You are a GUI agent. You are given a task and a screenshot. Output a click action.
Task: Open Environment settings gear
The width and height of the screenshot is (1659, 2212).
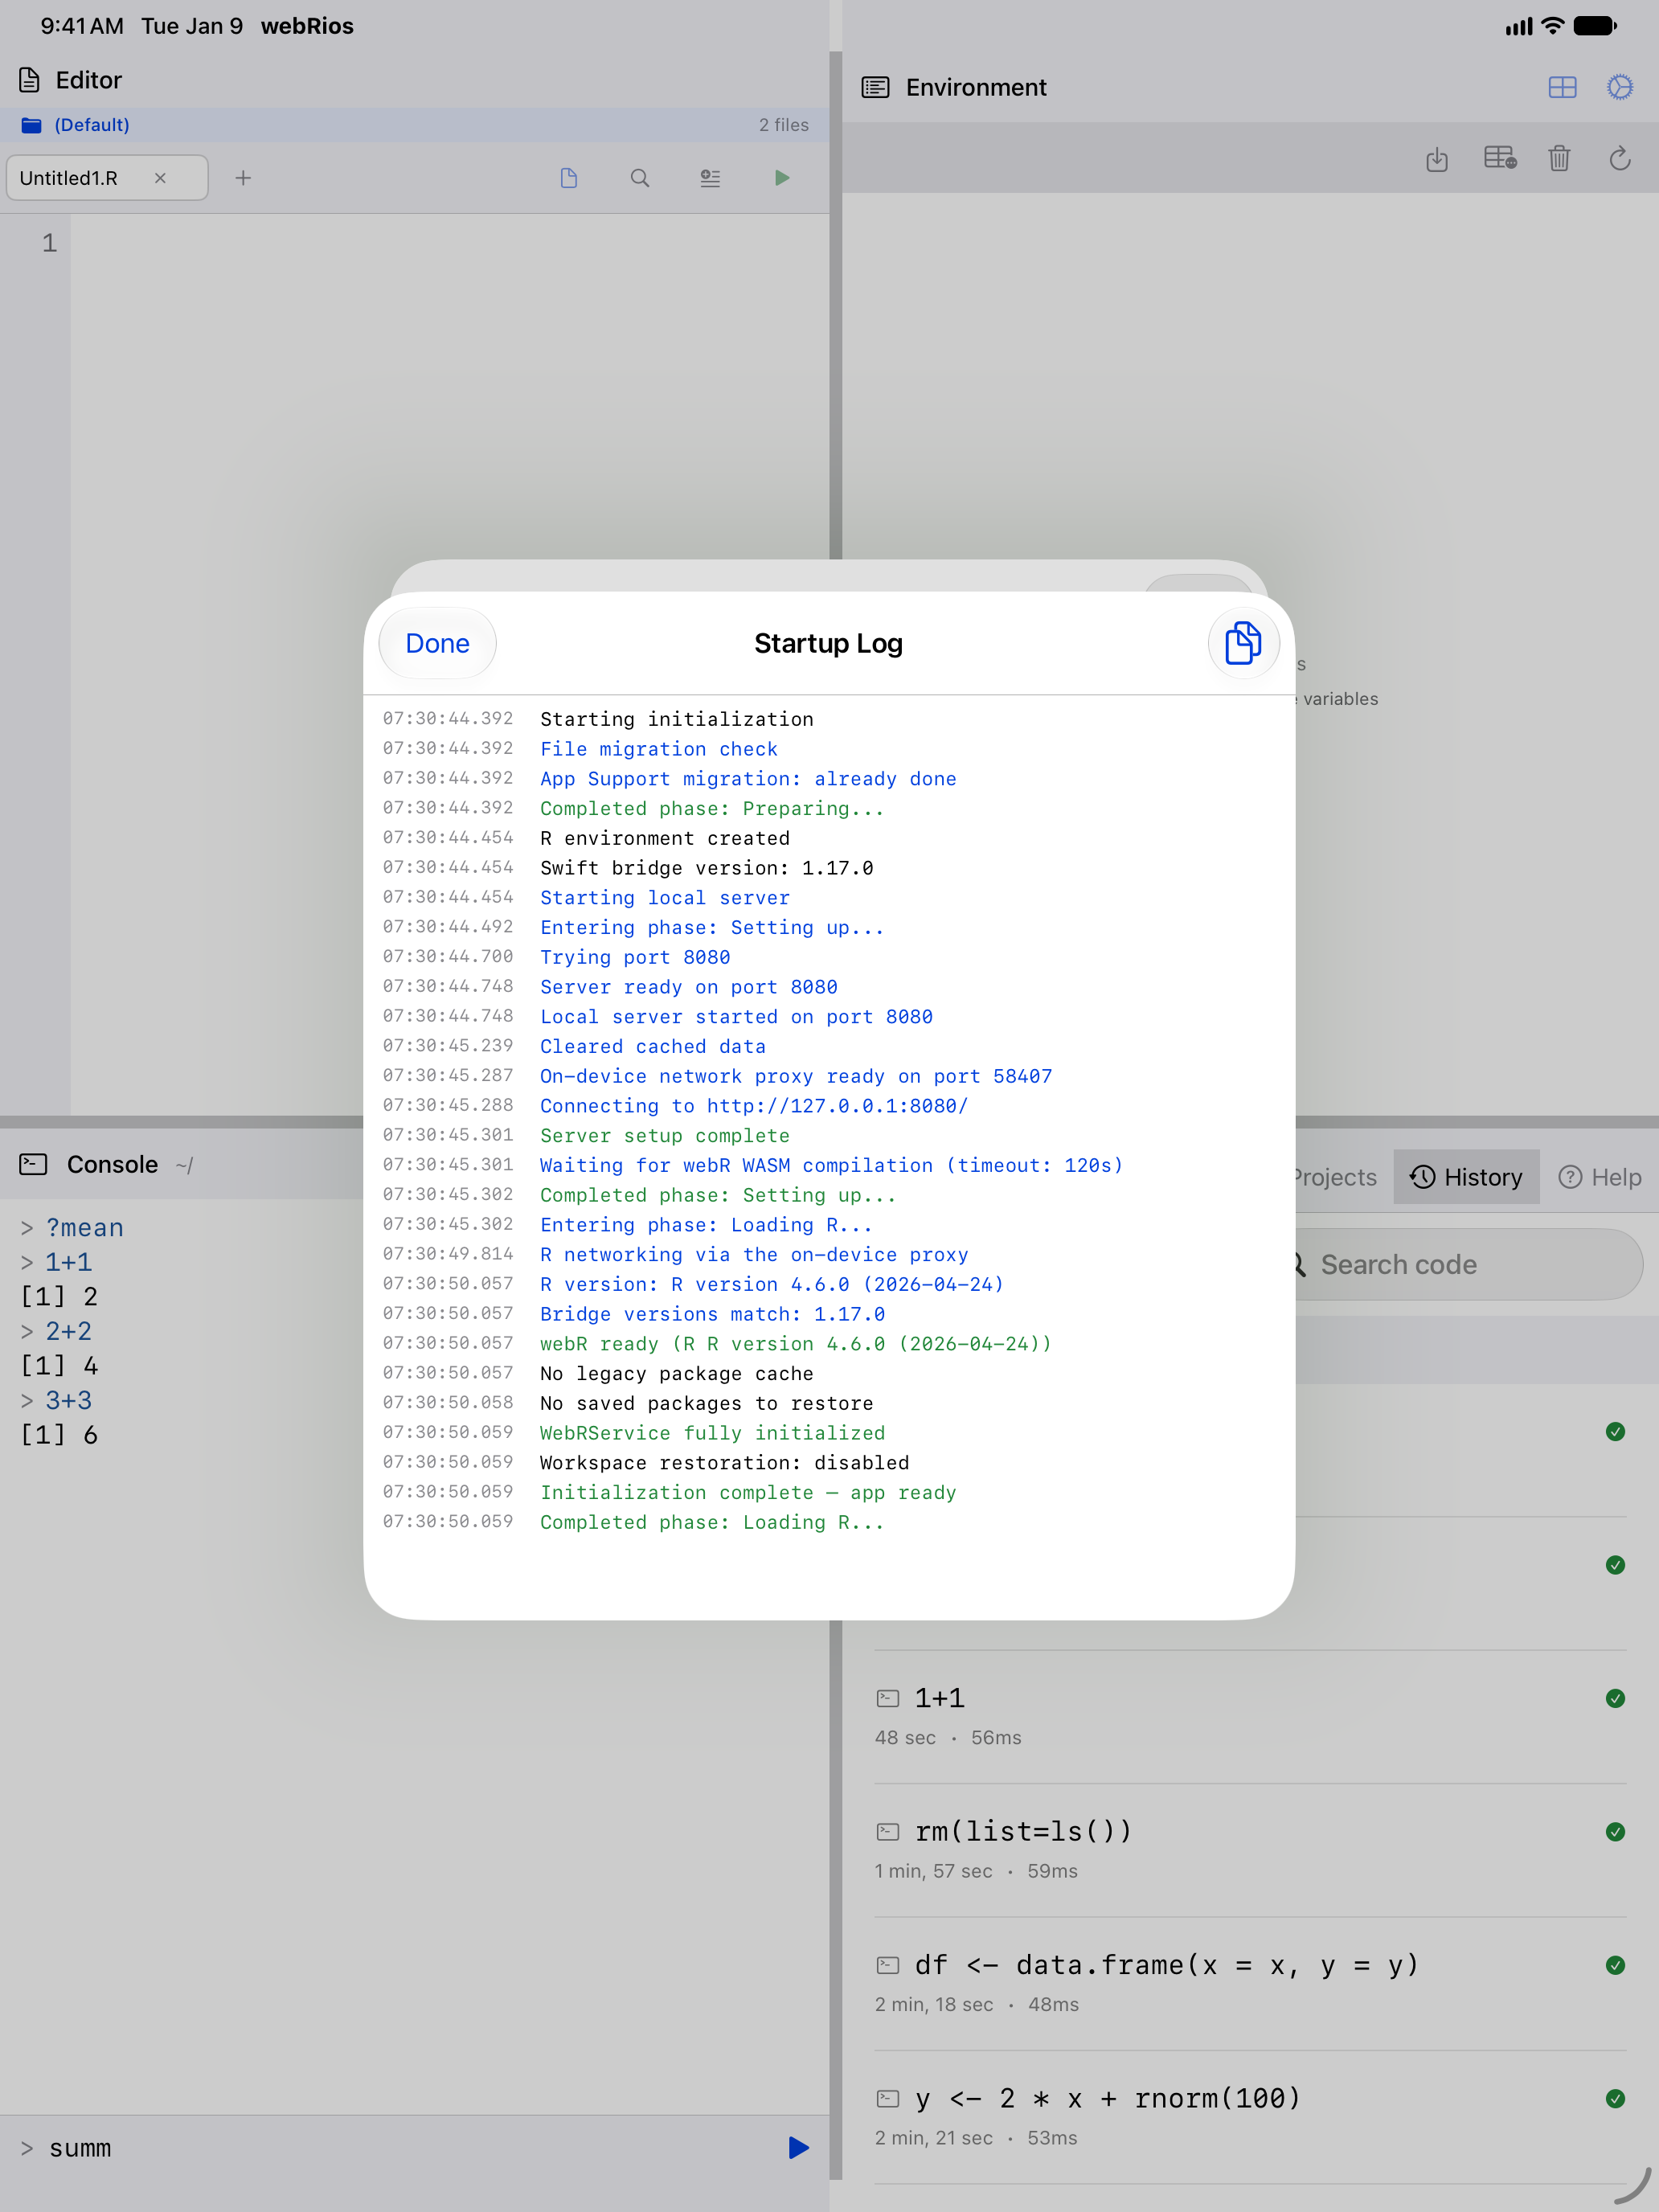[x=1620, y=87]
